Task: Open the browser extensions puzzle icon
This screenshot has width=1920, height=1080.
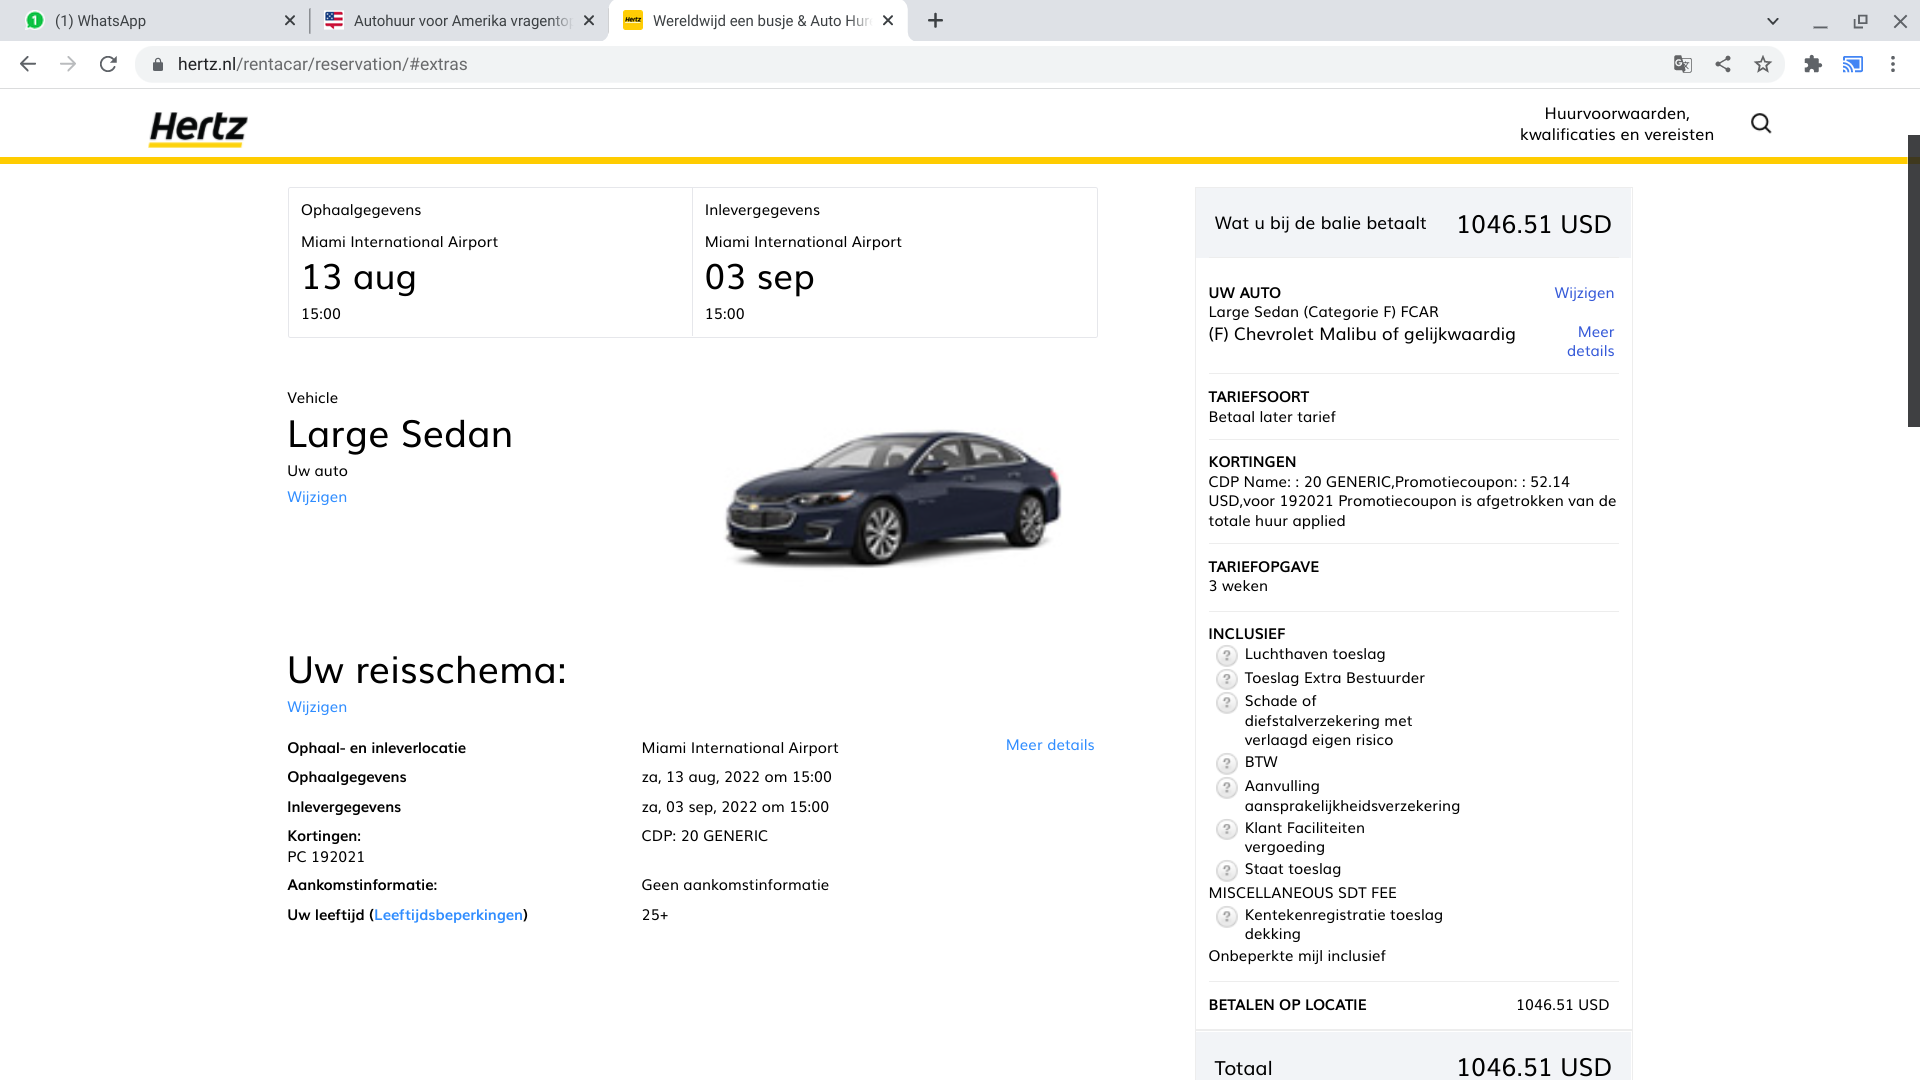Action: (1812, 64)
